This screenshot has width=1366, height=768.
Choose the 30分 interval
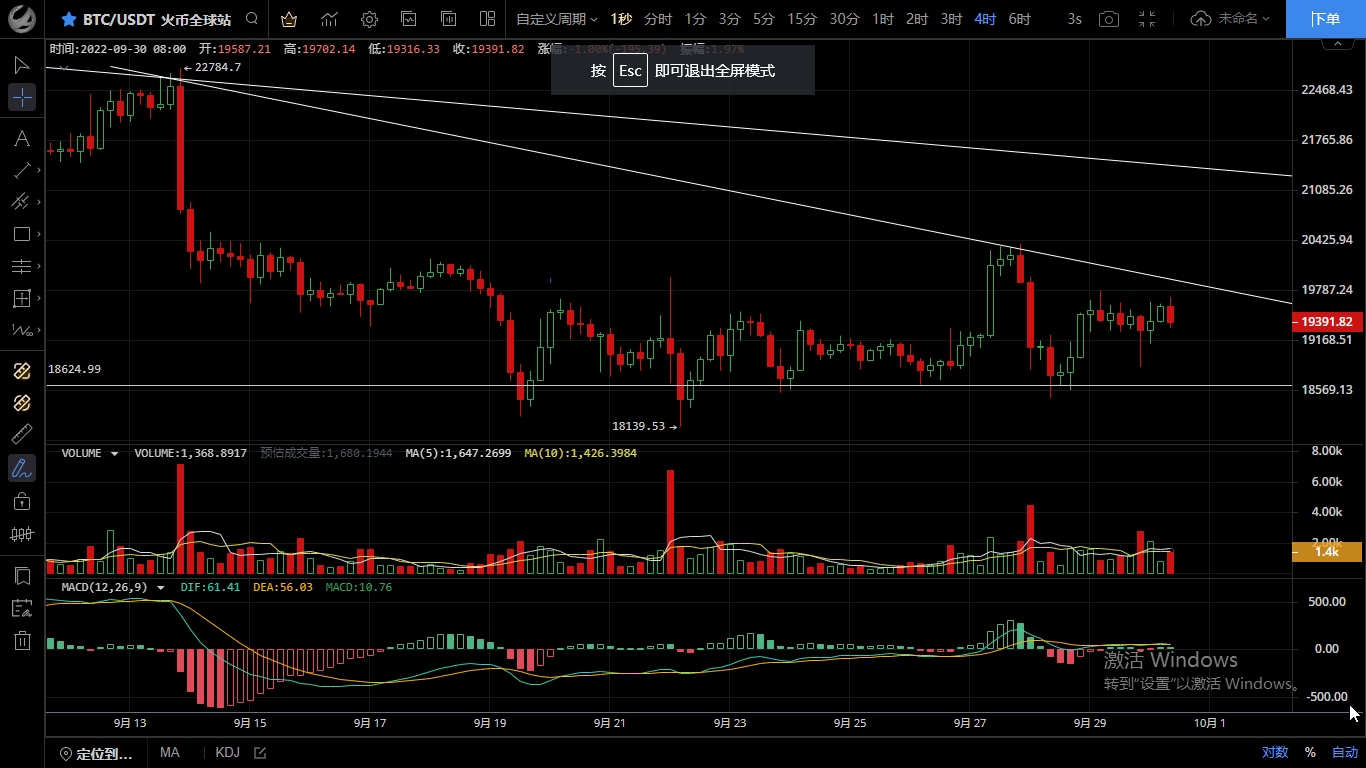[844, 19]
